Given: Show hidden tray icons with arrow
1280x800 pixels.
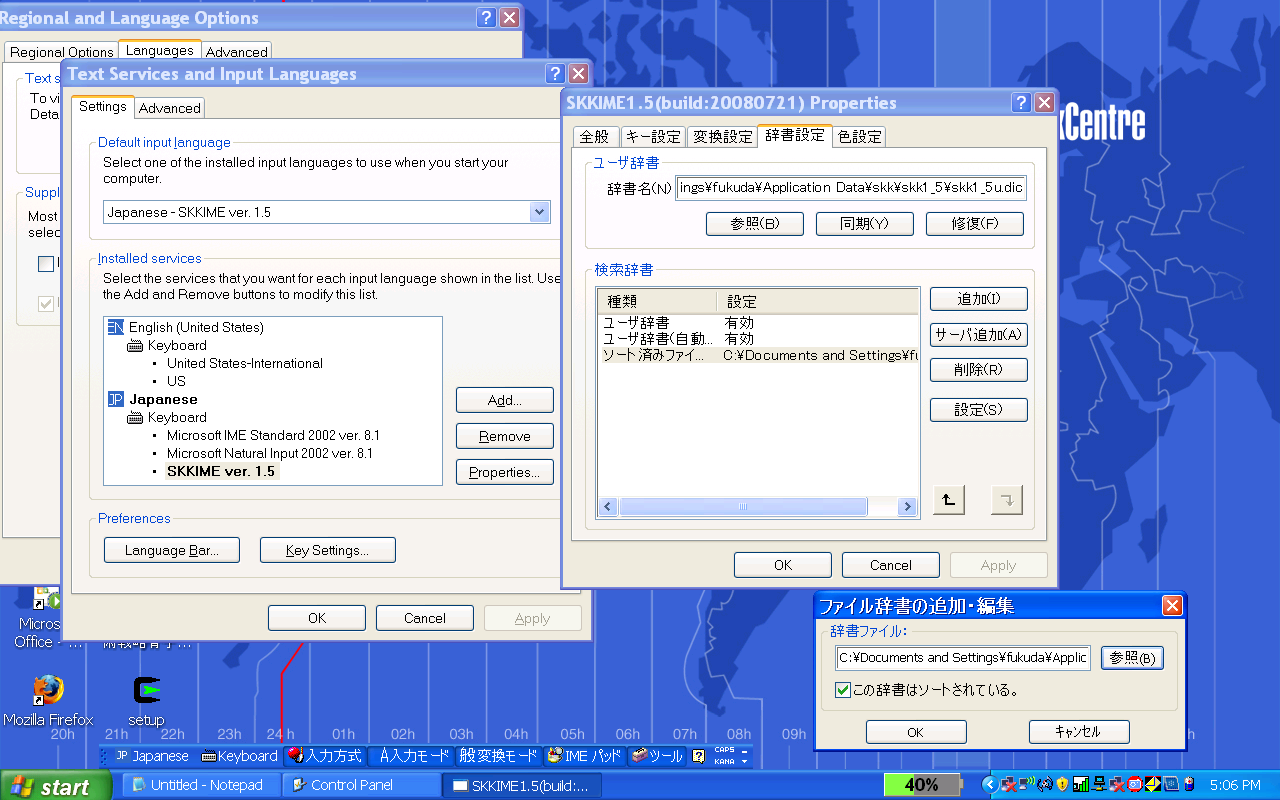Looking at the screenshot, I should pyautogui.click(x=991, y=785).
